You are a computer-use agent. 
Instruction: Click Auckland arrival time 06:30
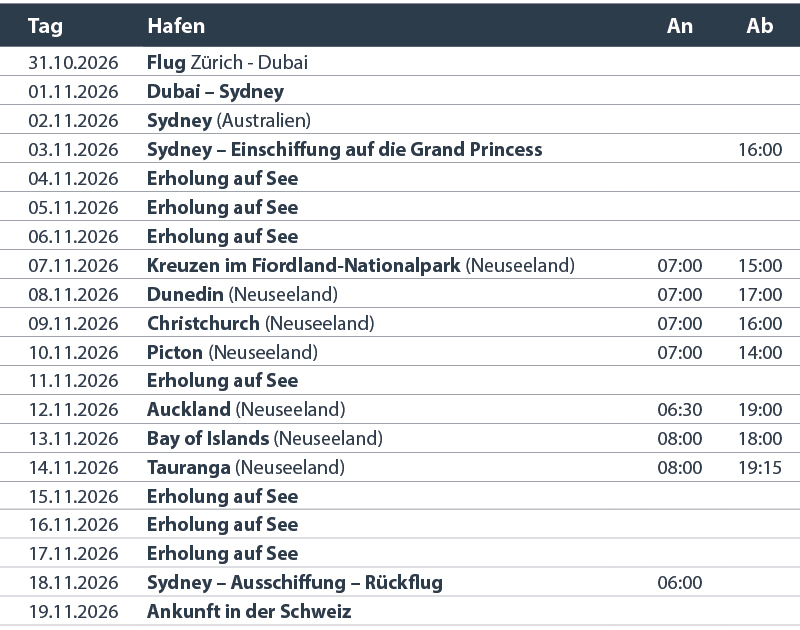pos(680,410)
